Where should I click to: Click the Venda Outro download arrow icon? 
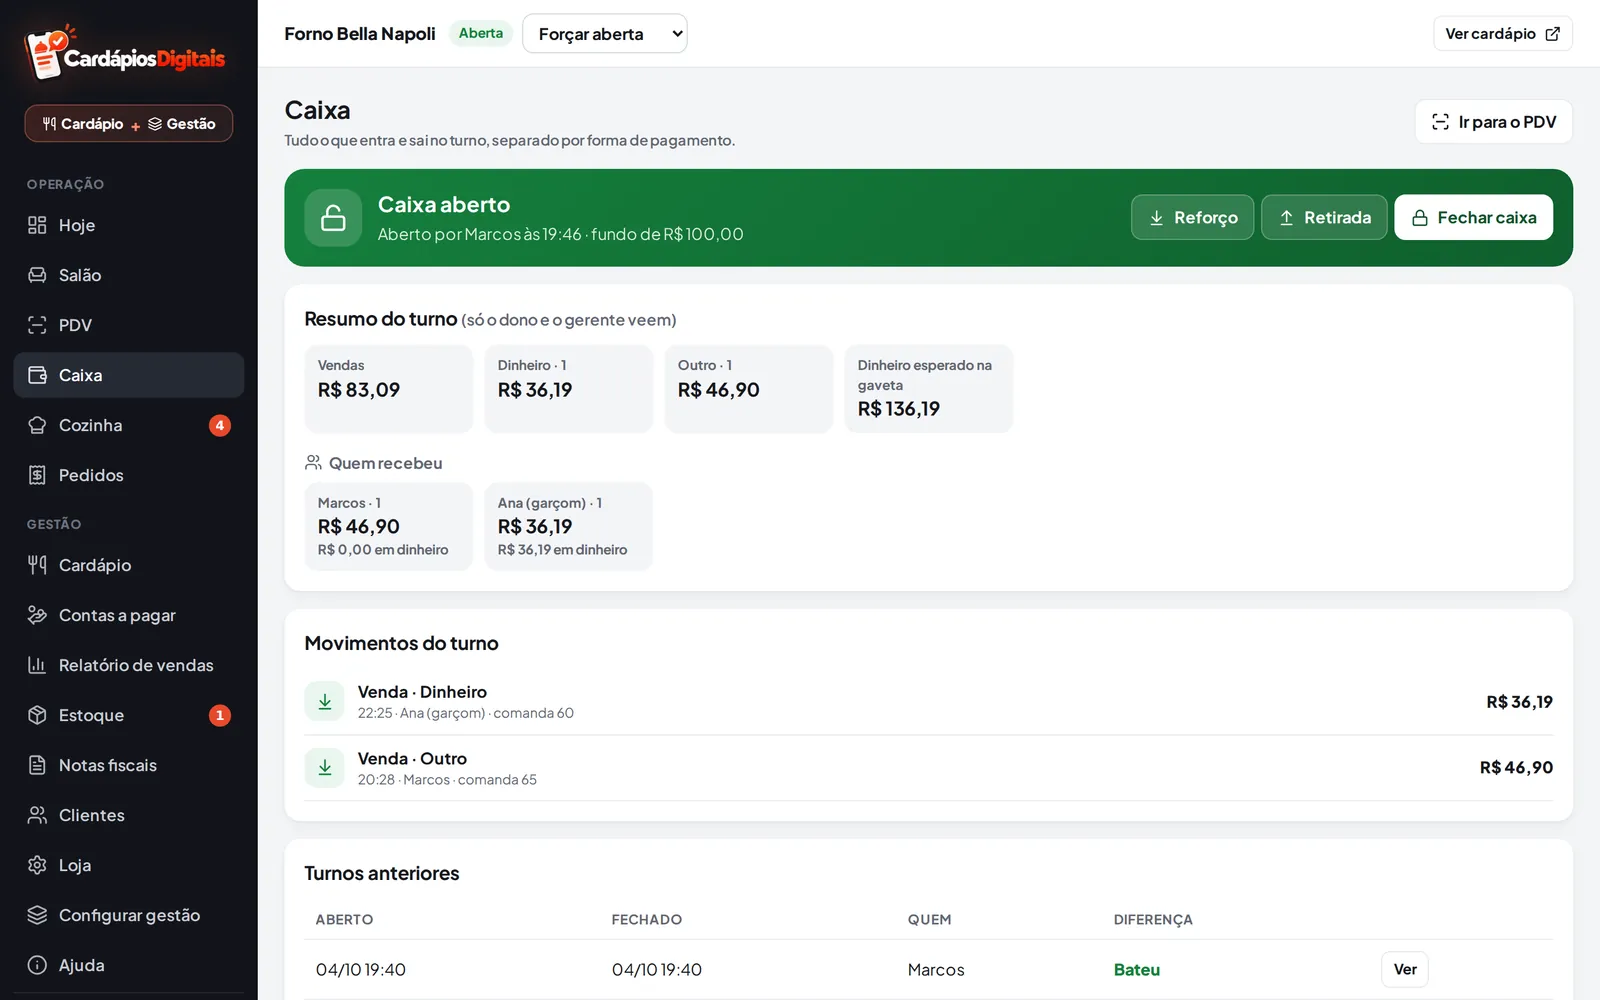click(x=325, y=768)
